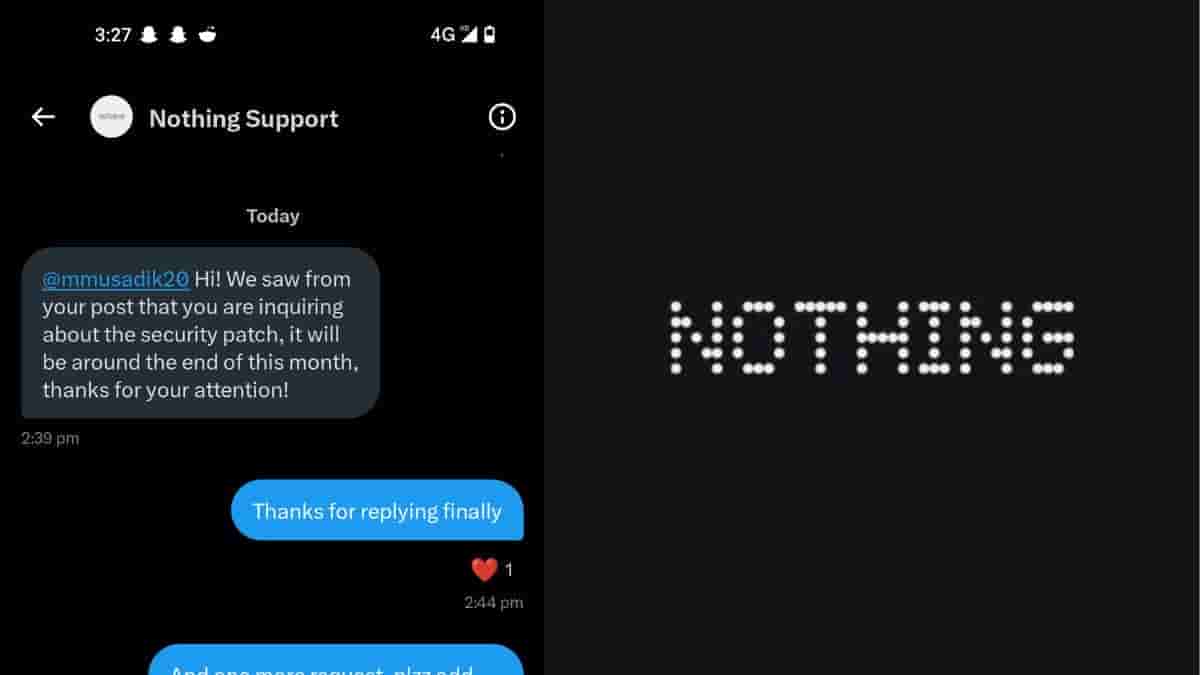This screenshot has width=1200, height=675.
Task: Open the Nothing Support conversation title
Action: (244, 118)
